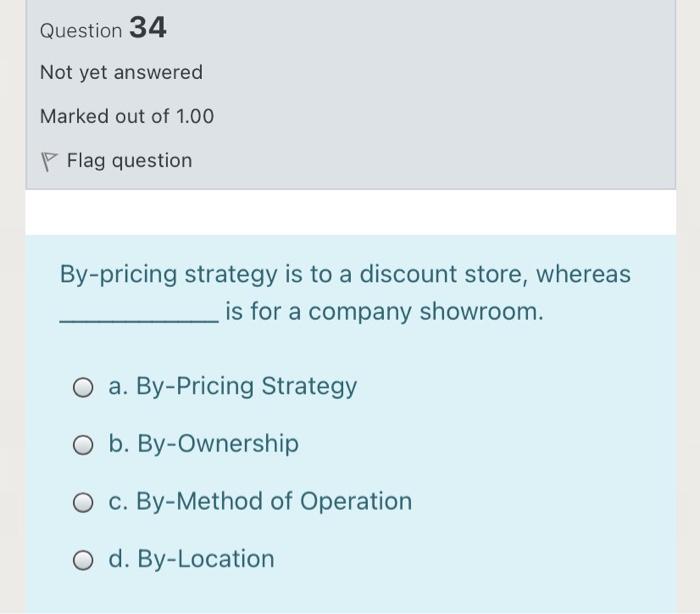
Task: Click the Question 34 heading
Action: [103, 29]
